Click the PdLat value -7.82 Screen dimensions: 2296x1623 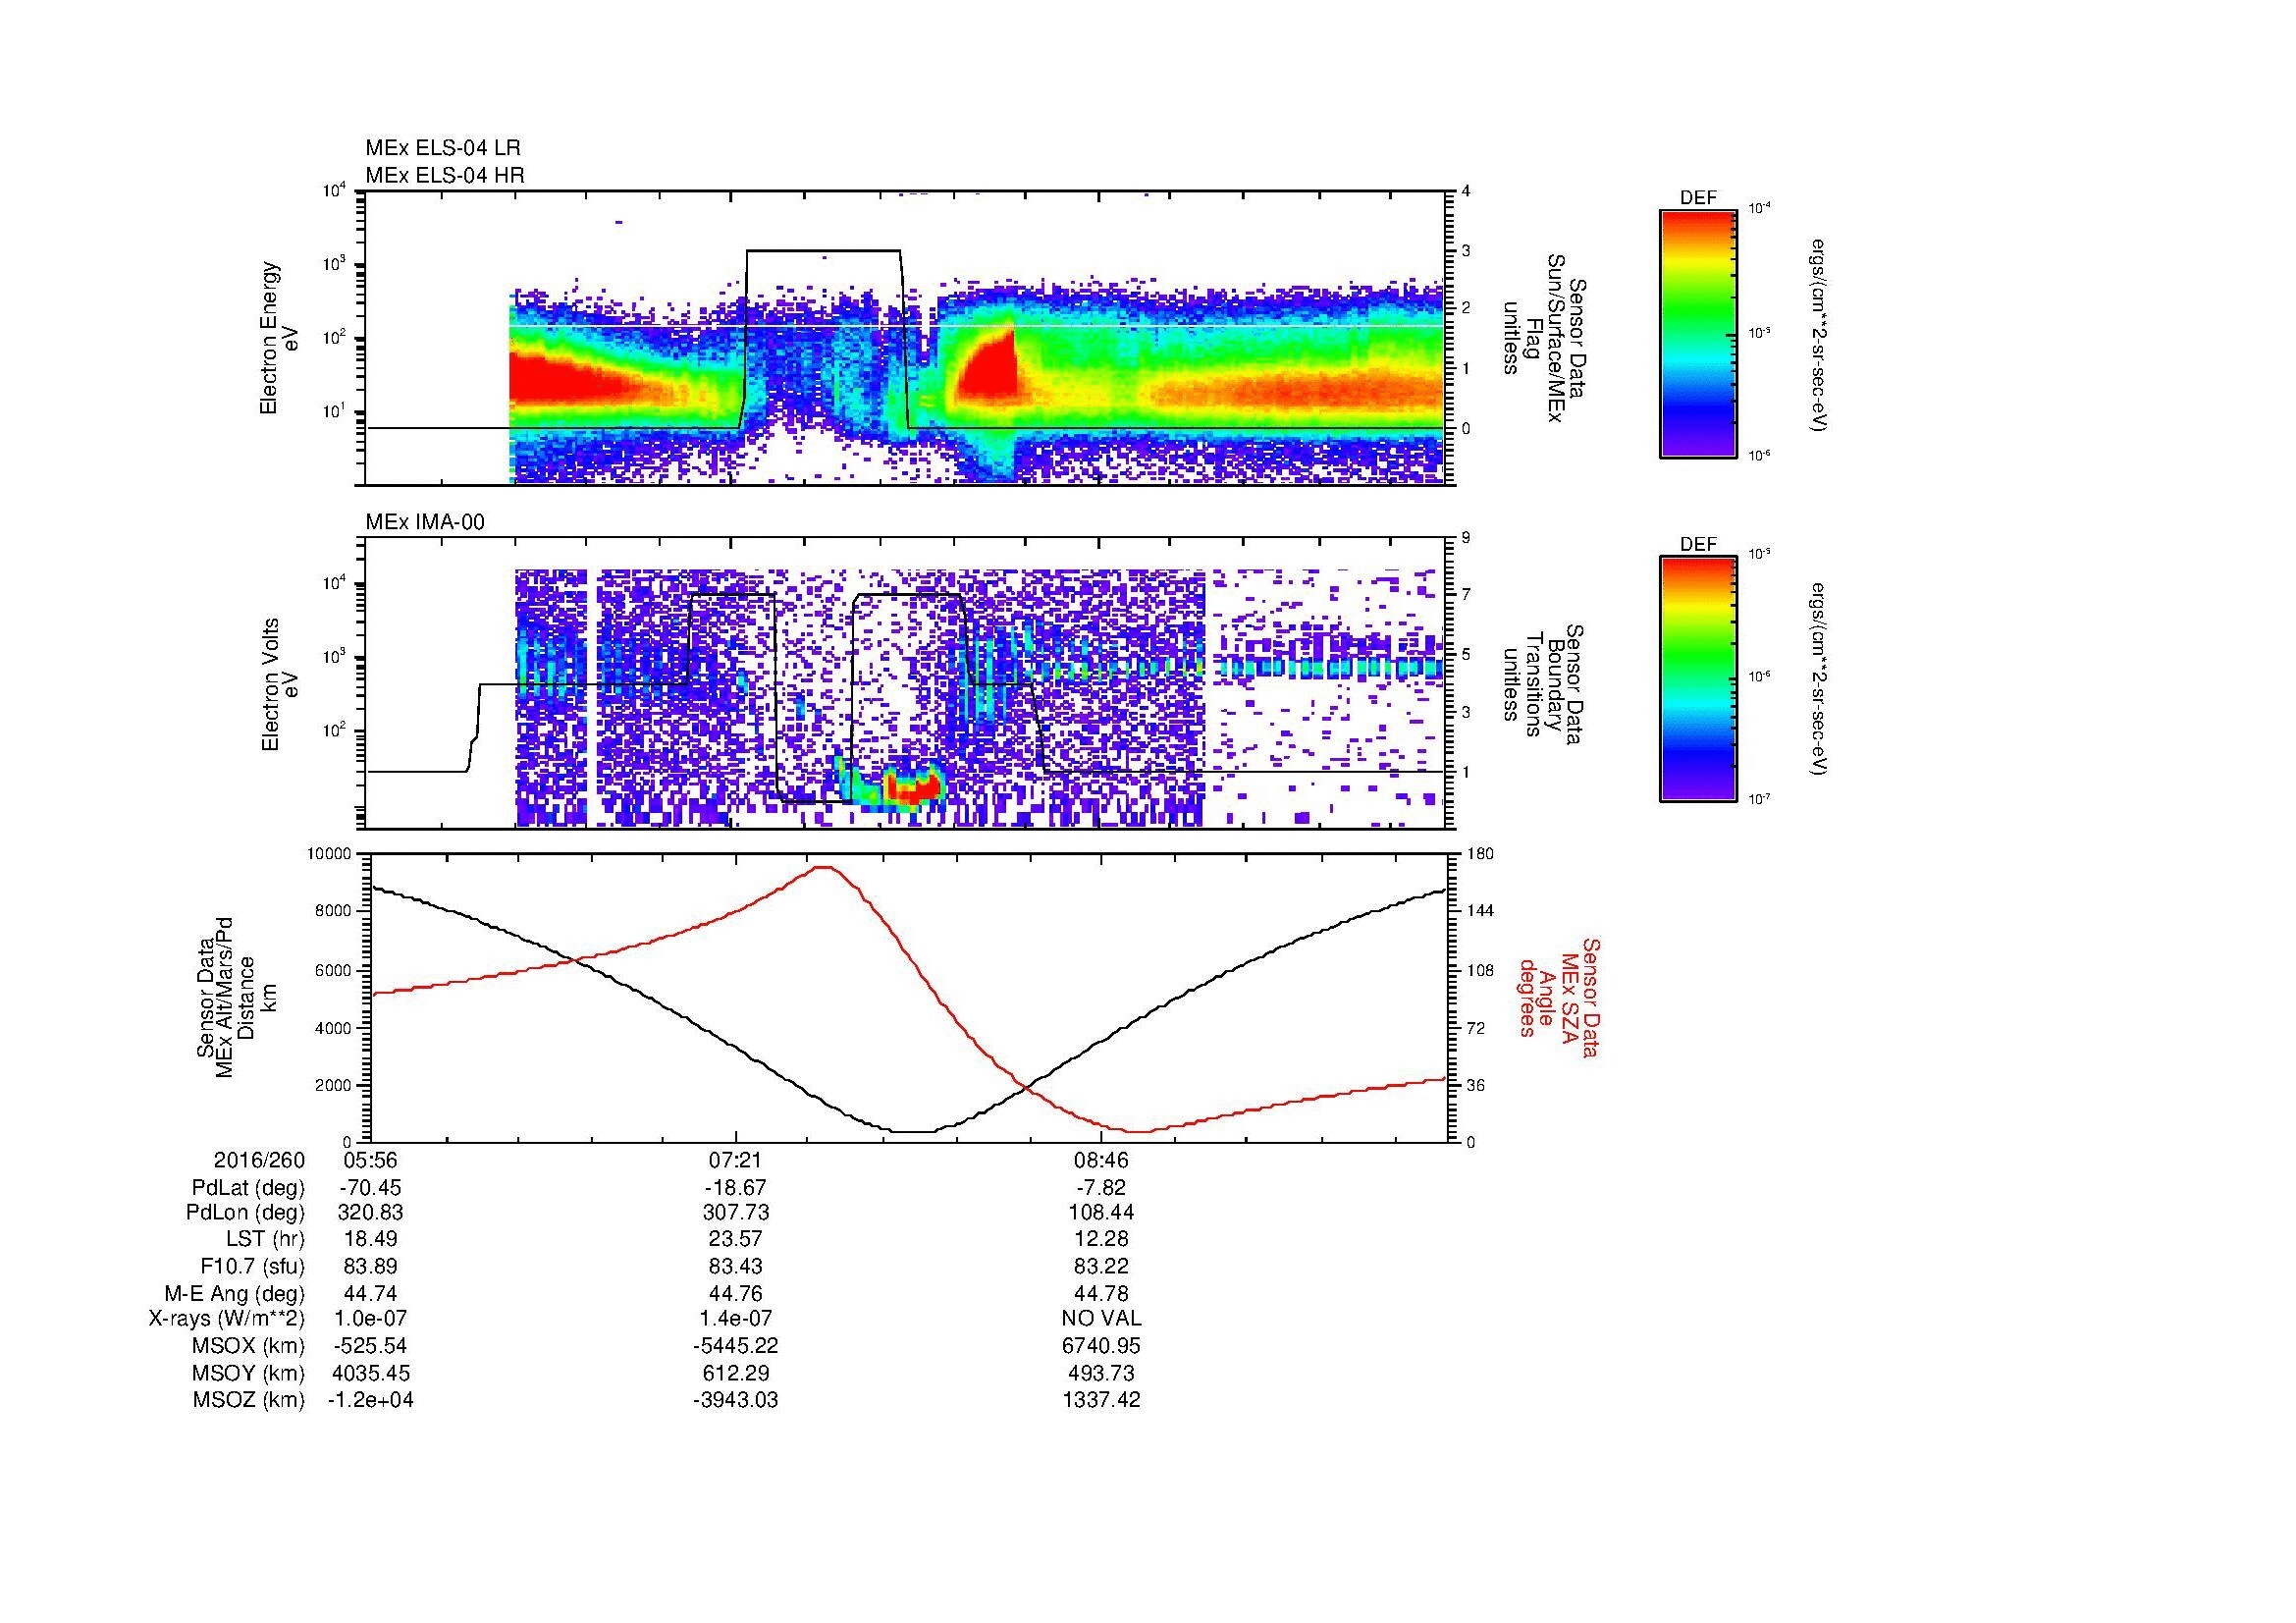1101,1187
